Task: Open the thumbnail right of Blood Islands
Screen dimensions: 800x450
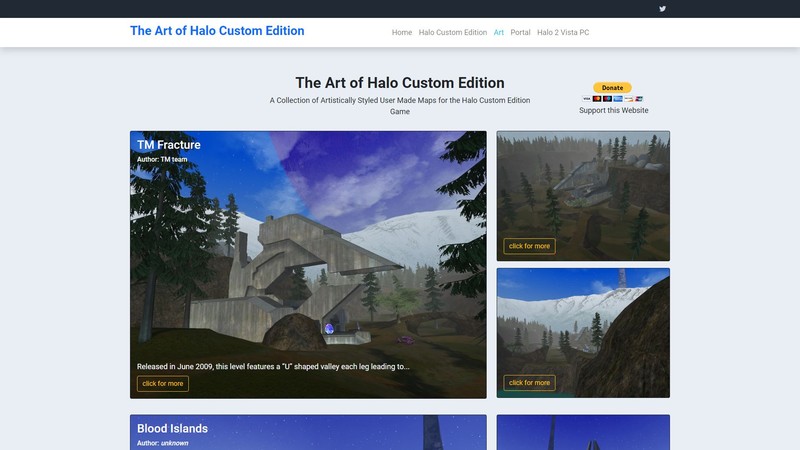Action: coord(583,433)
